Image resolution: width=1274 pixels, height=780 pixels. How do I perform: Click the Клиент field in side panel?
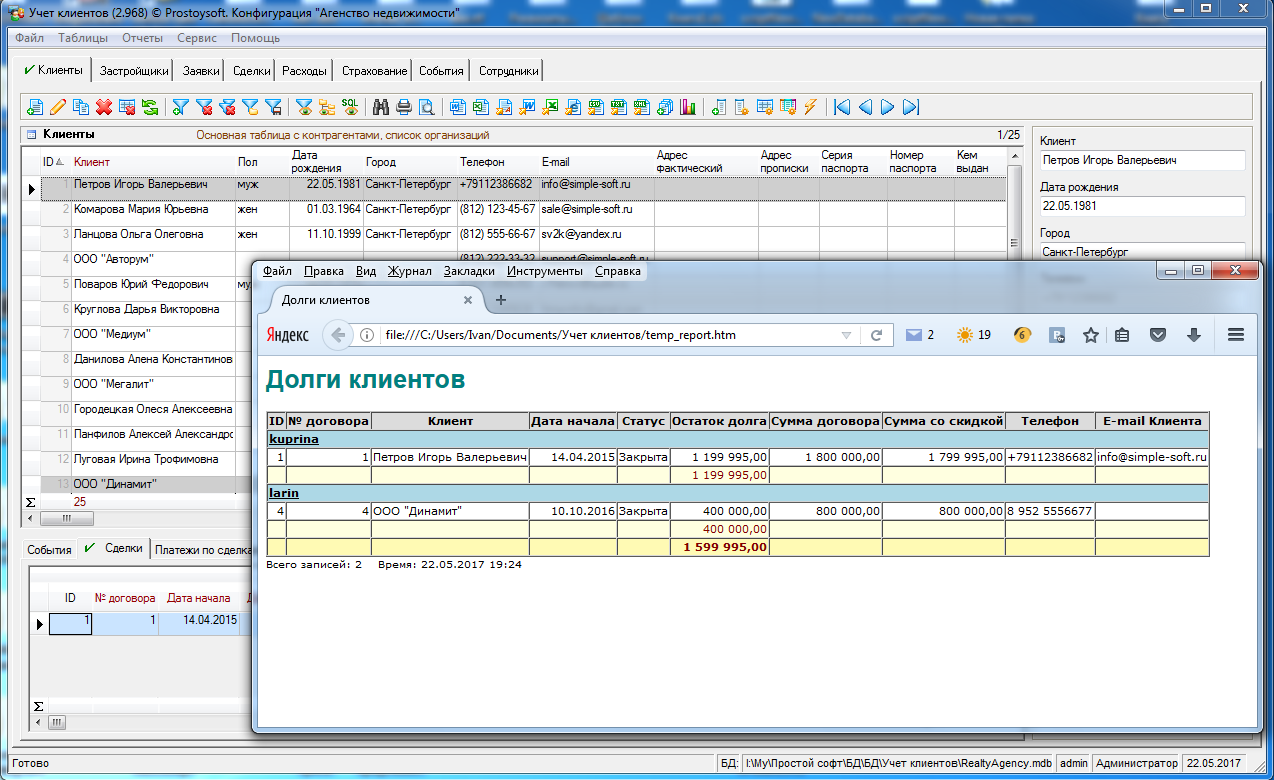1143,160
